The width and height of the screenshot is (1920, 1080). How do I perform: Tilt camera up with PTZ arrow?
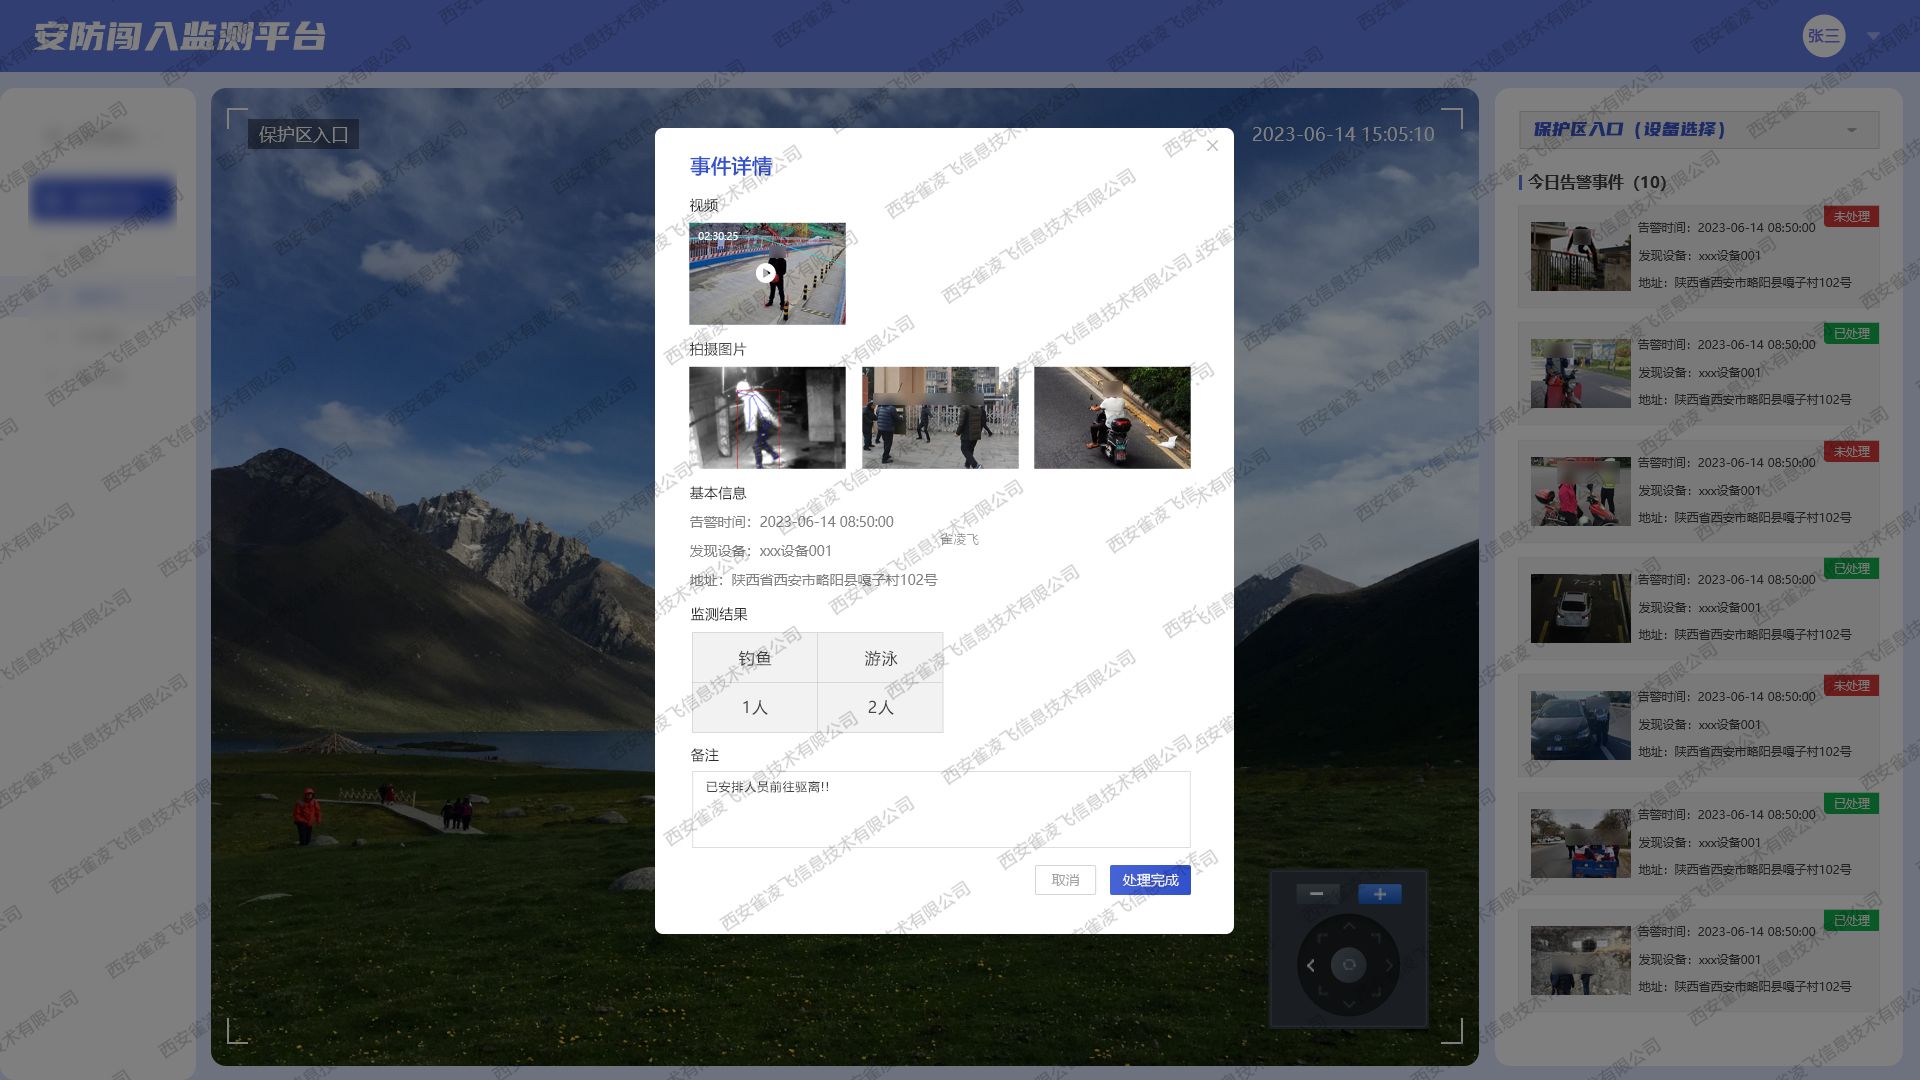coord(1349,927)
